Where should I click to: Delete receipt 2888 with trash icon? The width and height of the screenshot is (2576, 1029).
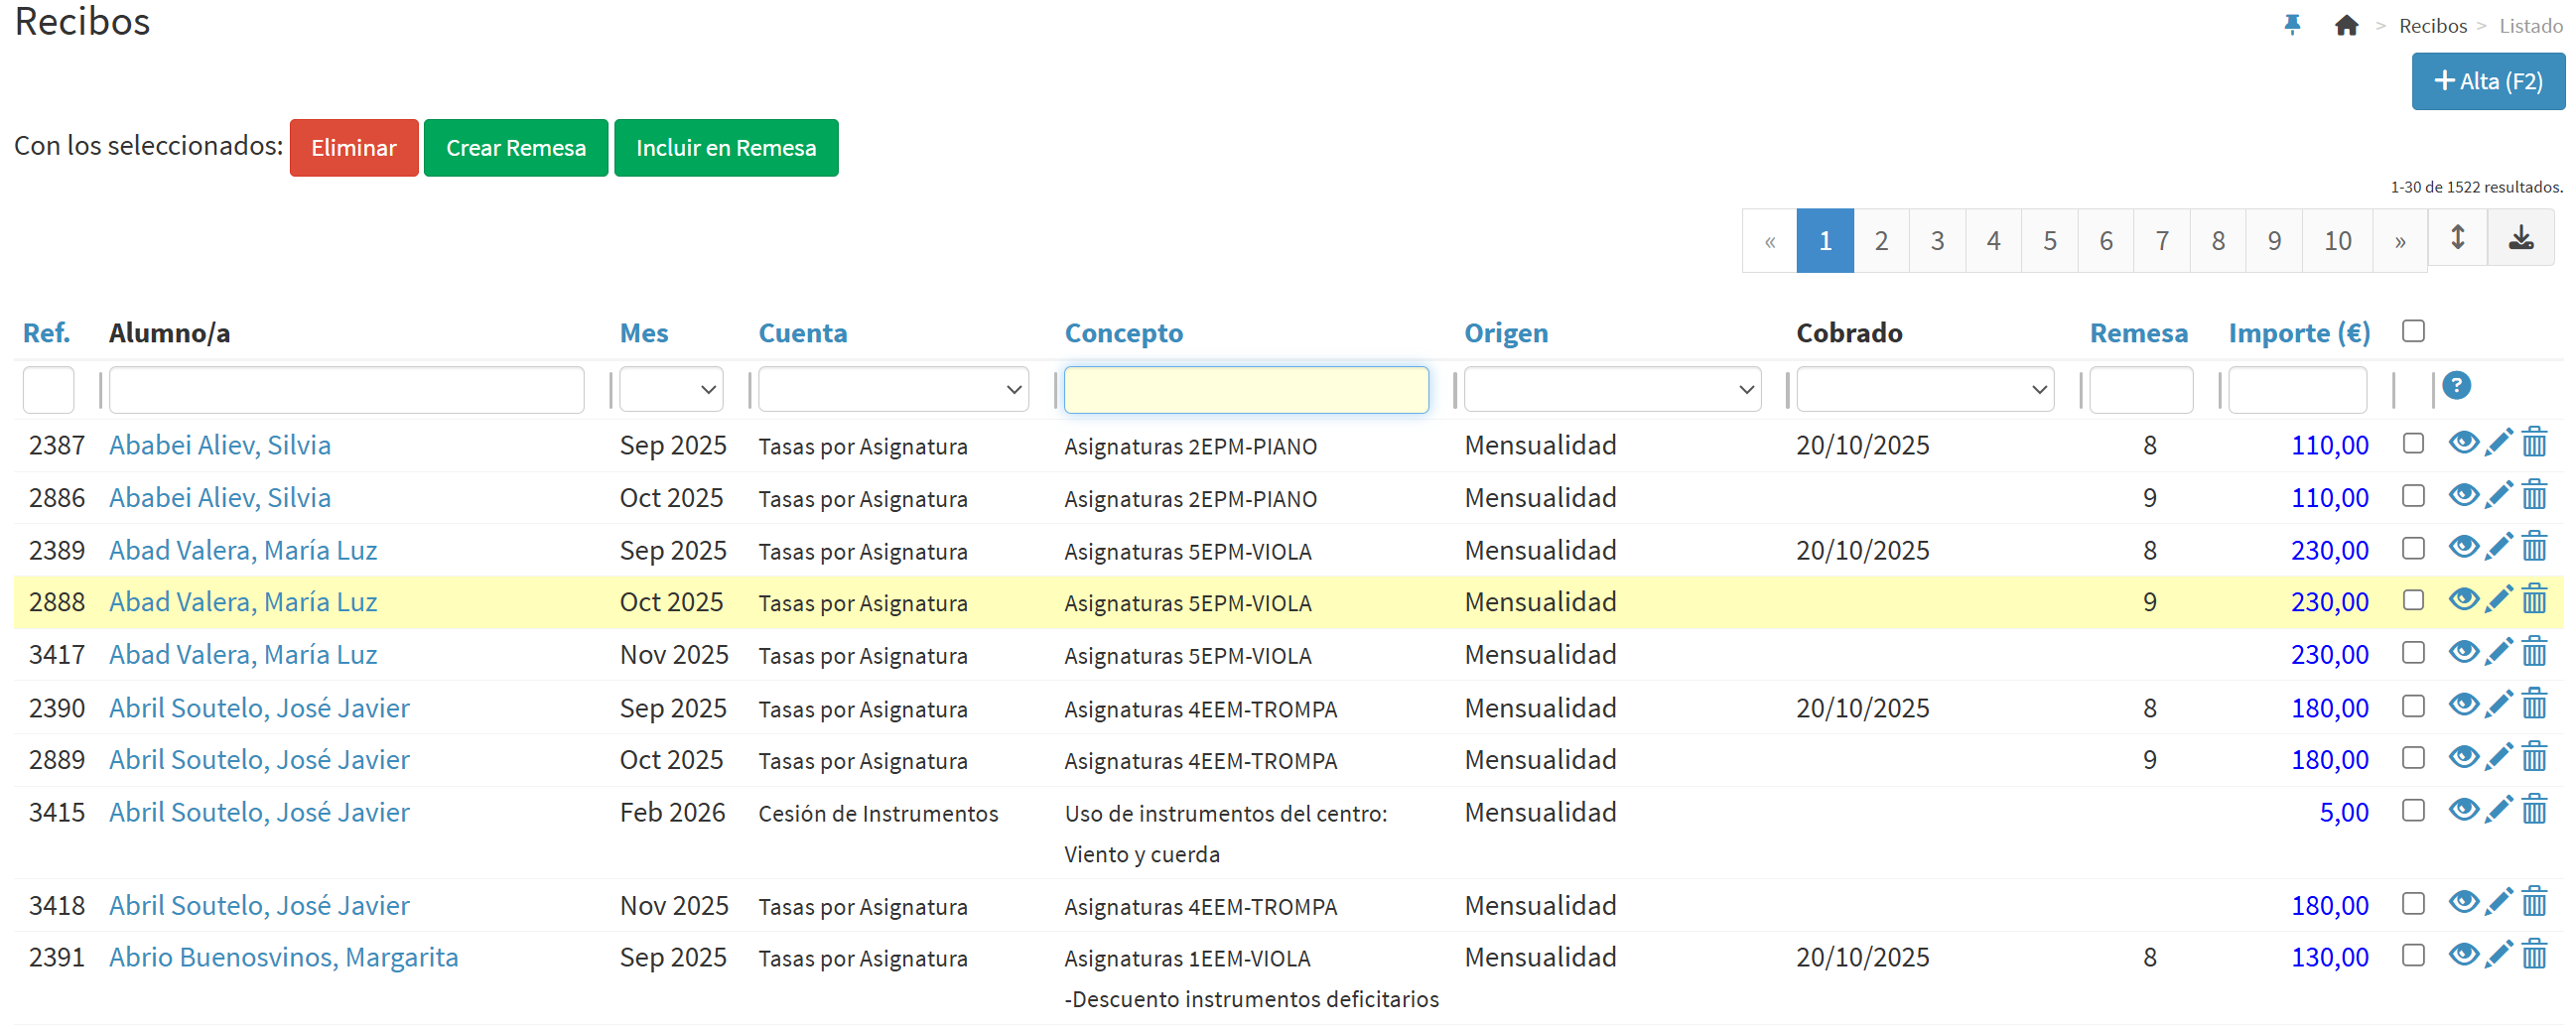coord(2534,600)
